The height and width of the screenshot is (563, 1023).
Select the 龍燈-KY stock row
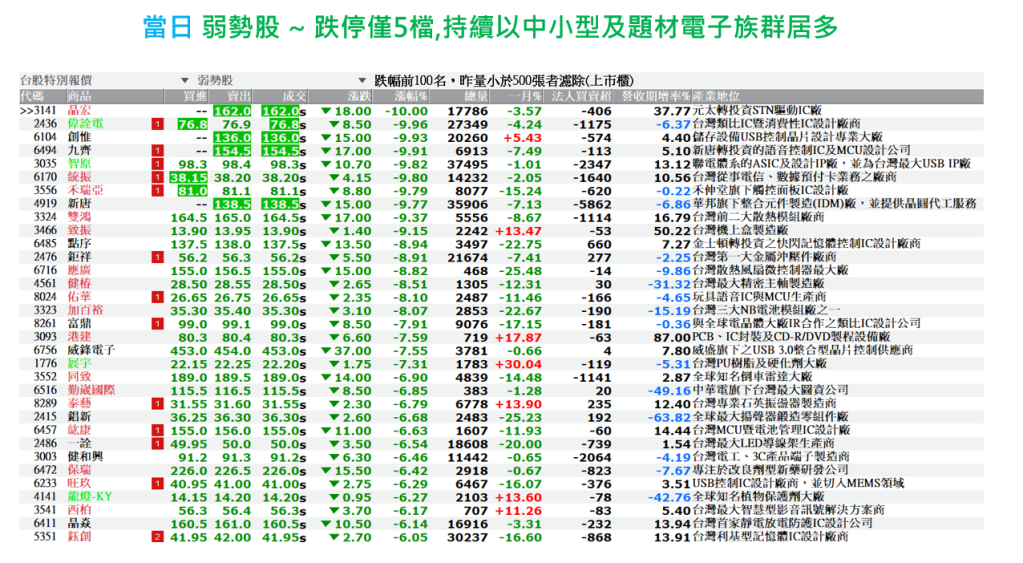[x=90, y=497]
